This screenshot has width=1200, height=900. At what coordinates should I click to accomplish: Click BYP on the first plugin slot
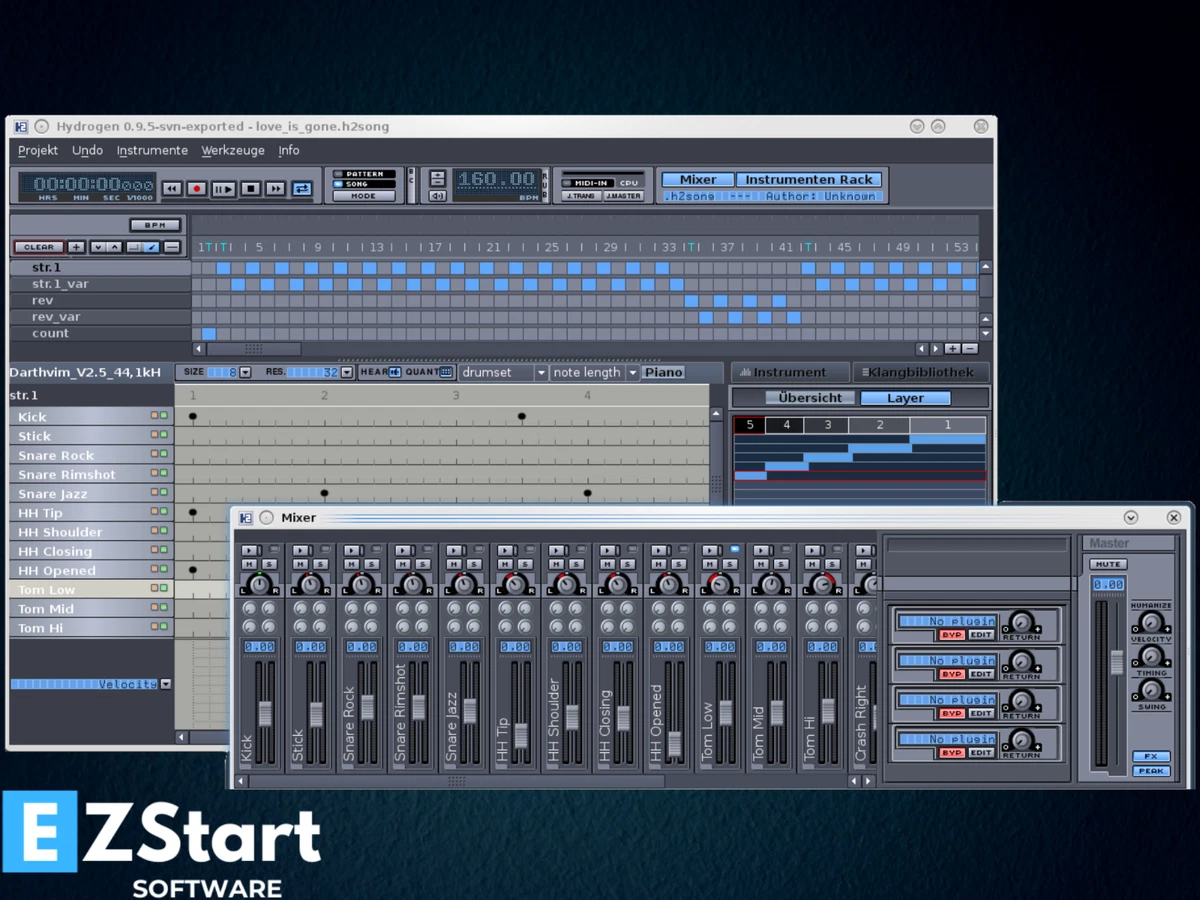click(x=950, y=635)
